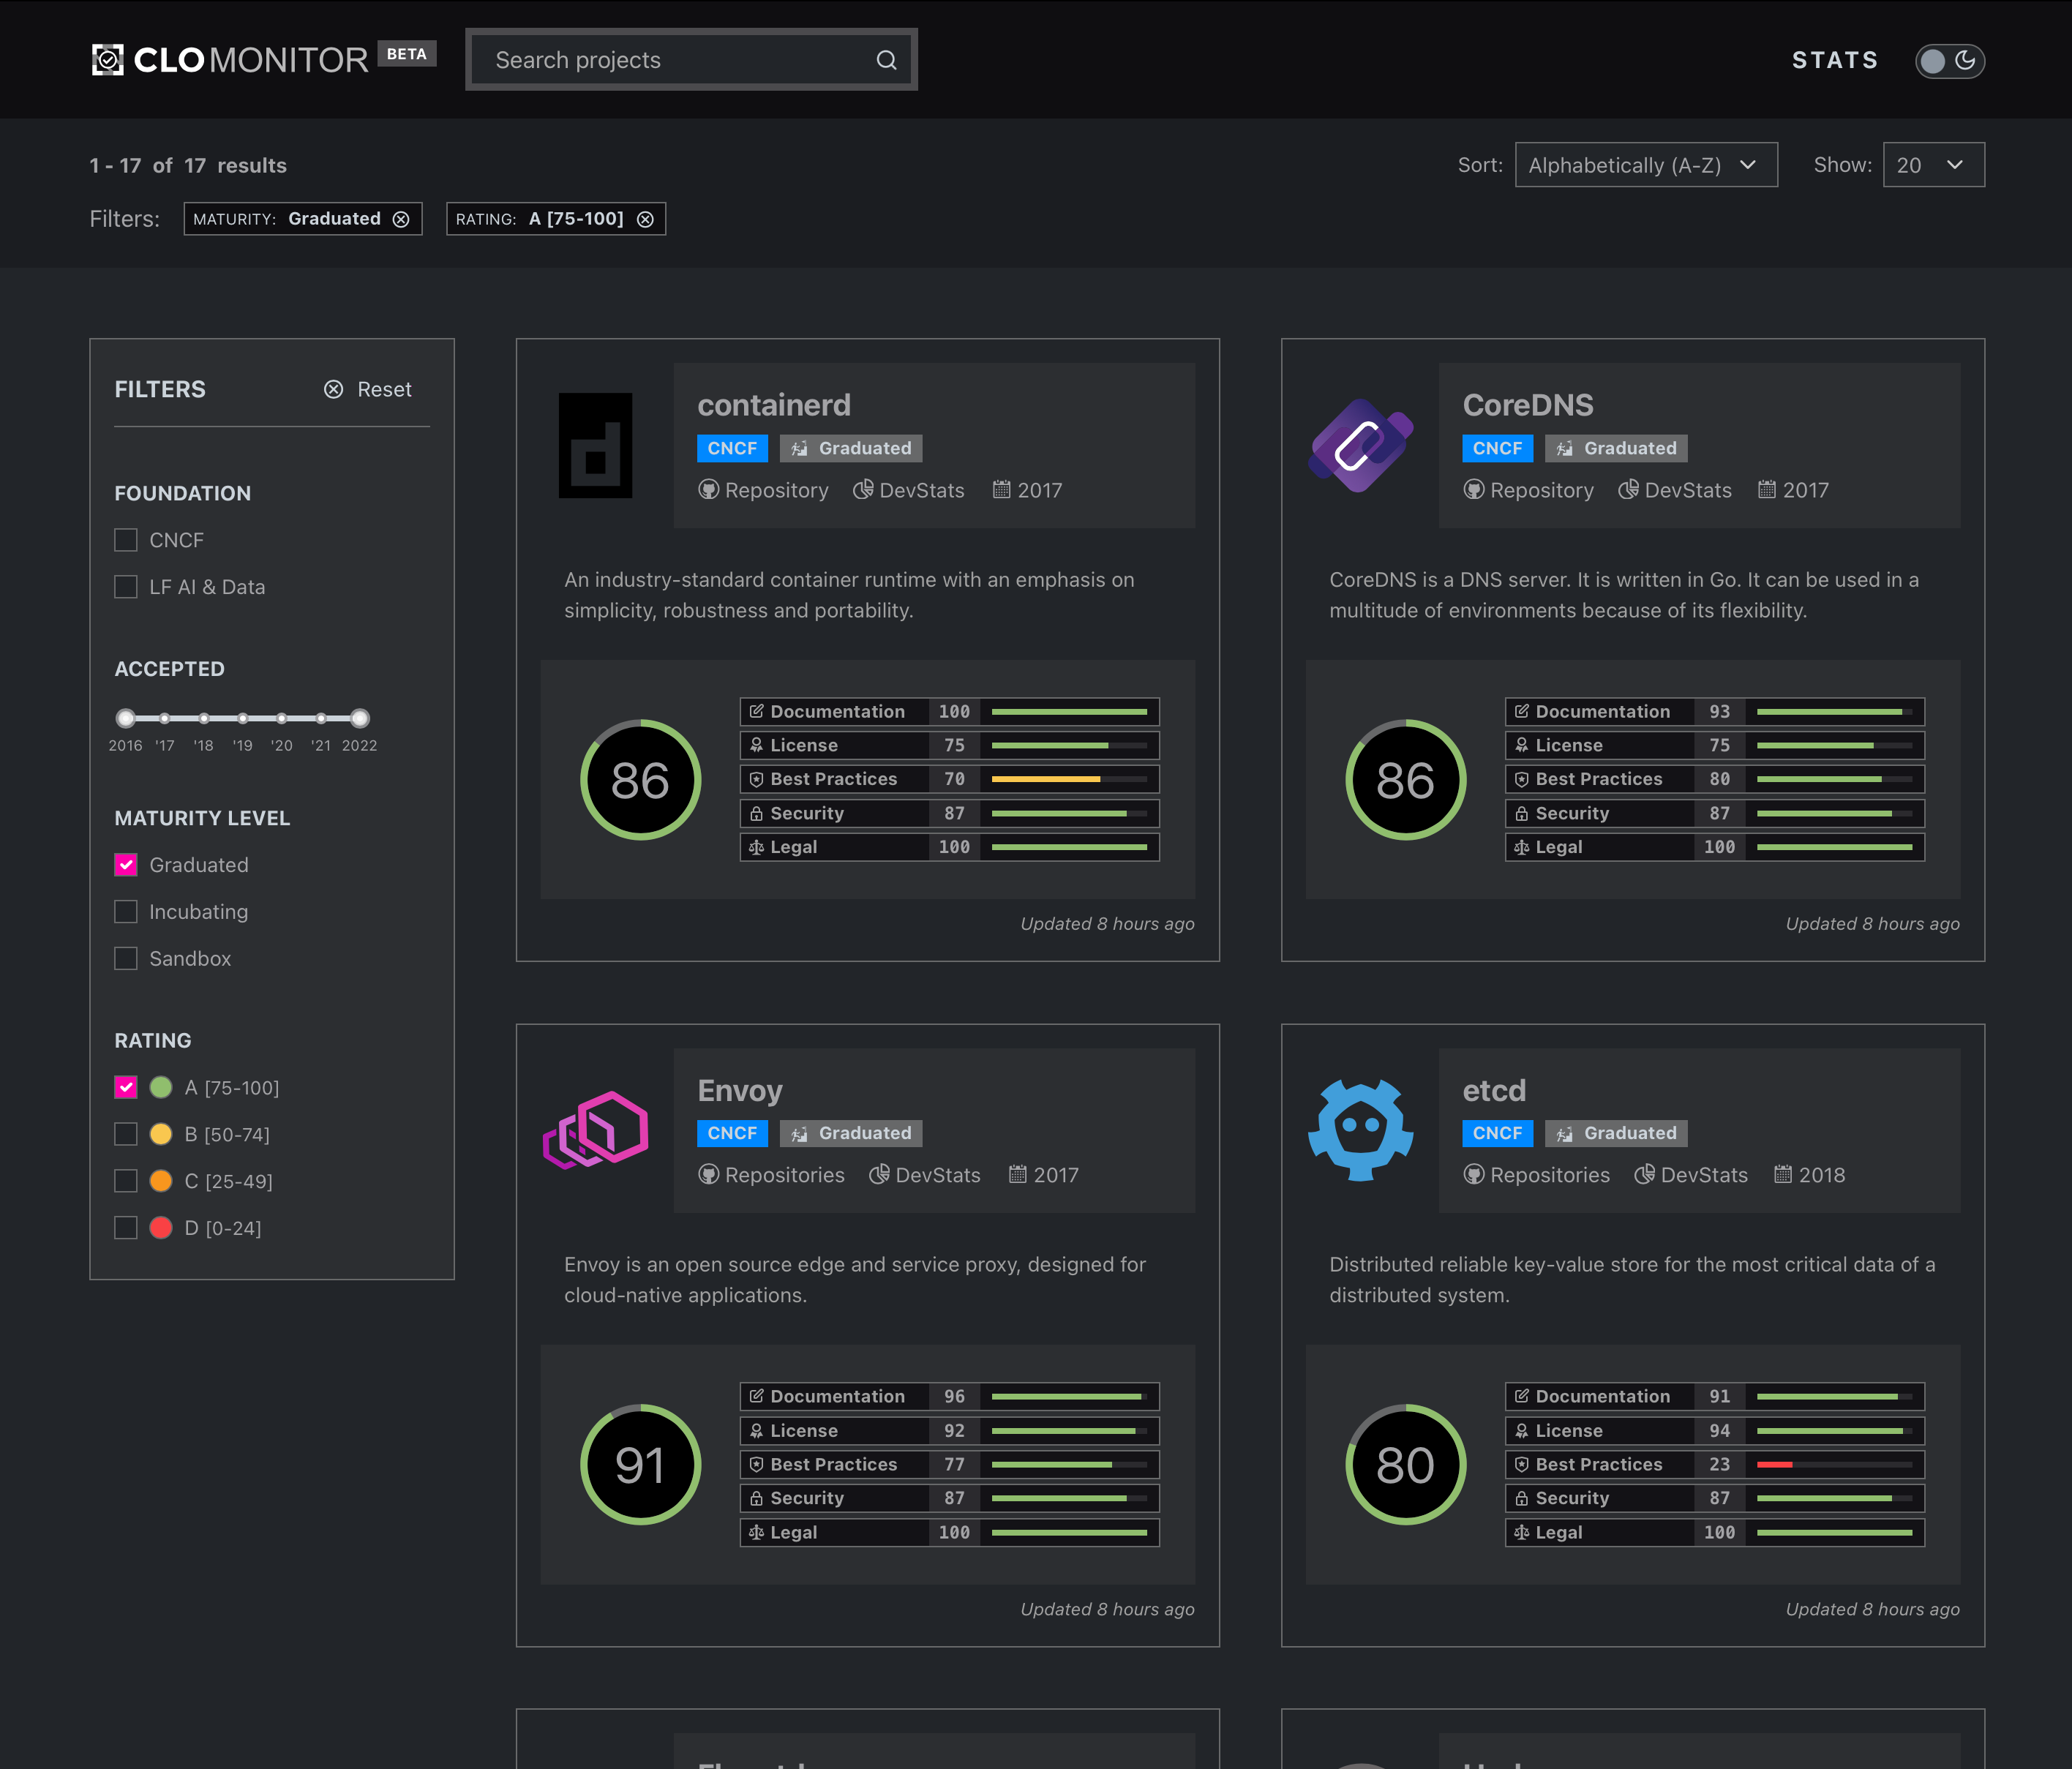Check the CNCF foundation checkbox
Viewport: 2072px width, 1769px height.
coord(126,540)
